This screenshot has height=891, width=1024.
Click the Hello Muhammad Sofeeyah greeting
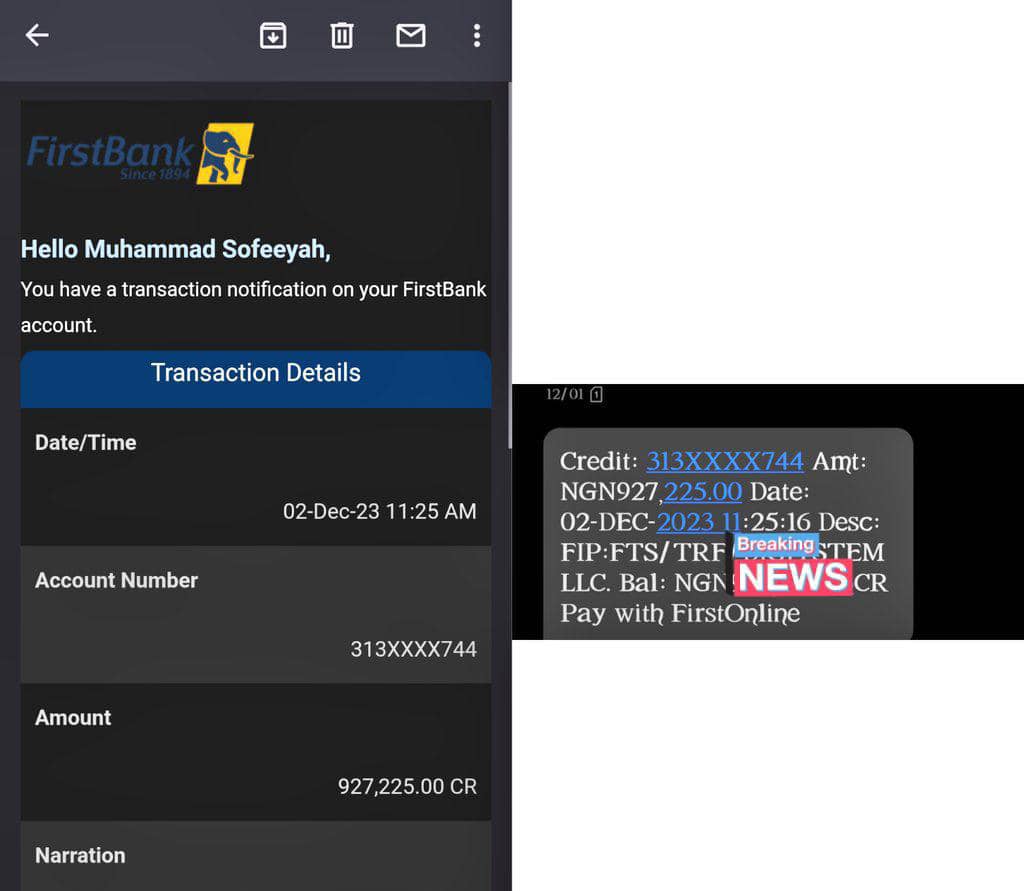click(175, 249)
